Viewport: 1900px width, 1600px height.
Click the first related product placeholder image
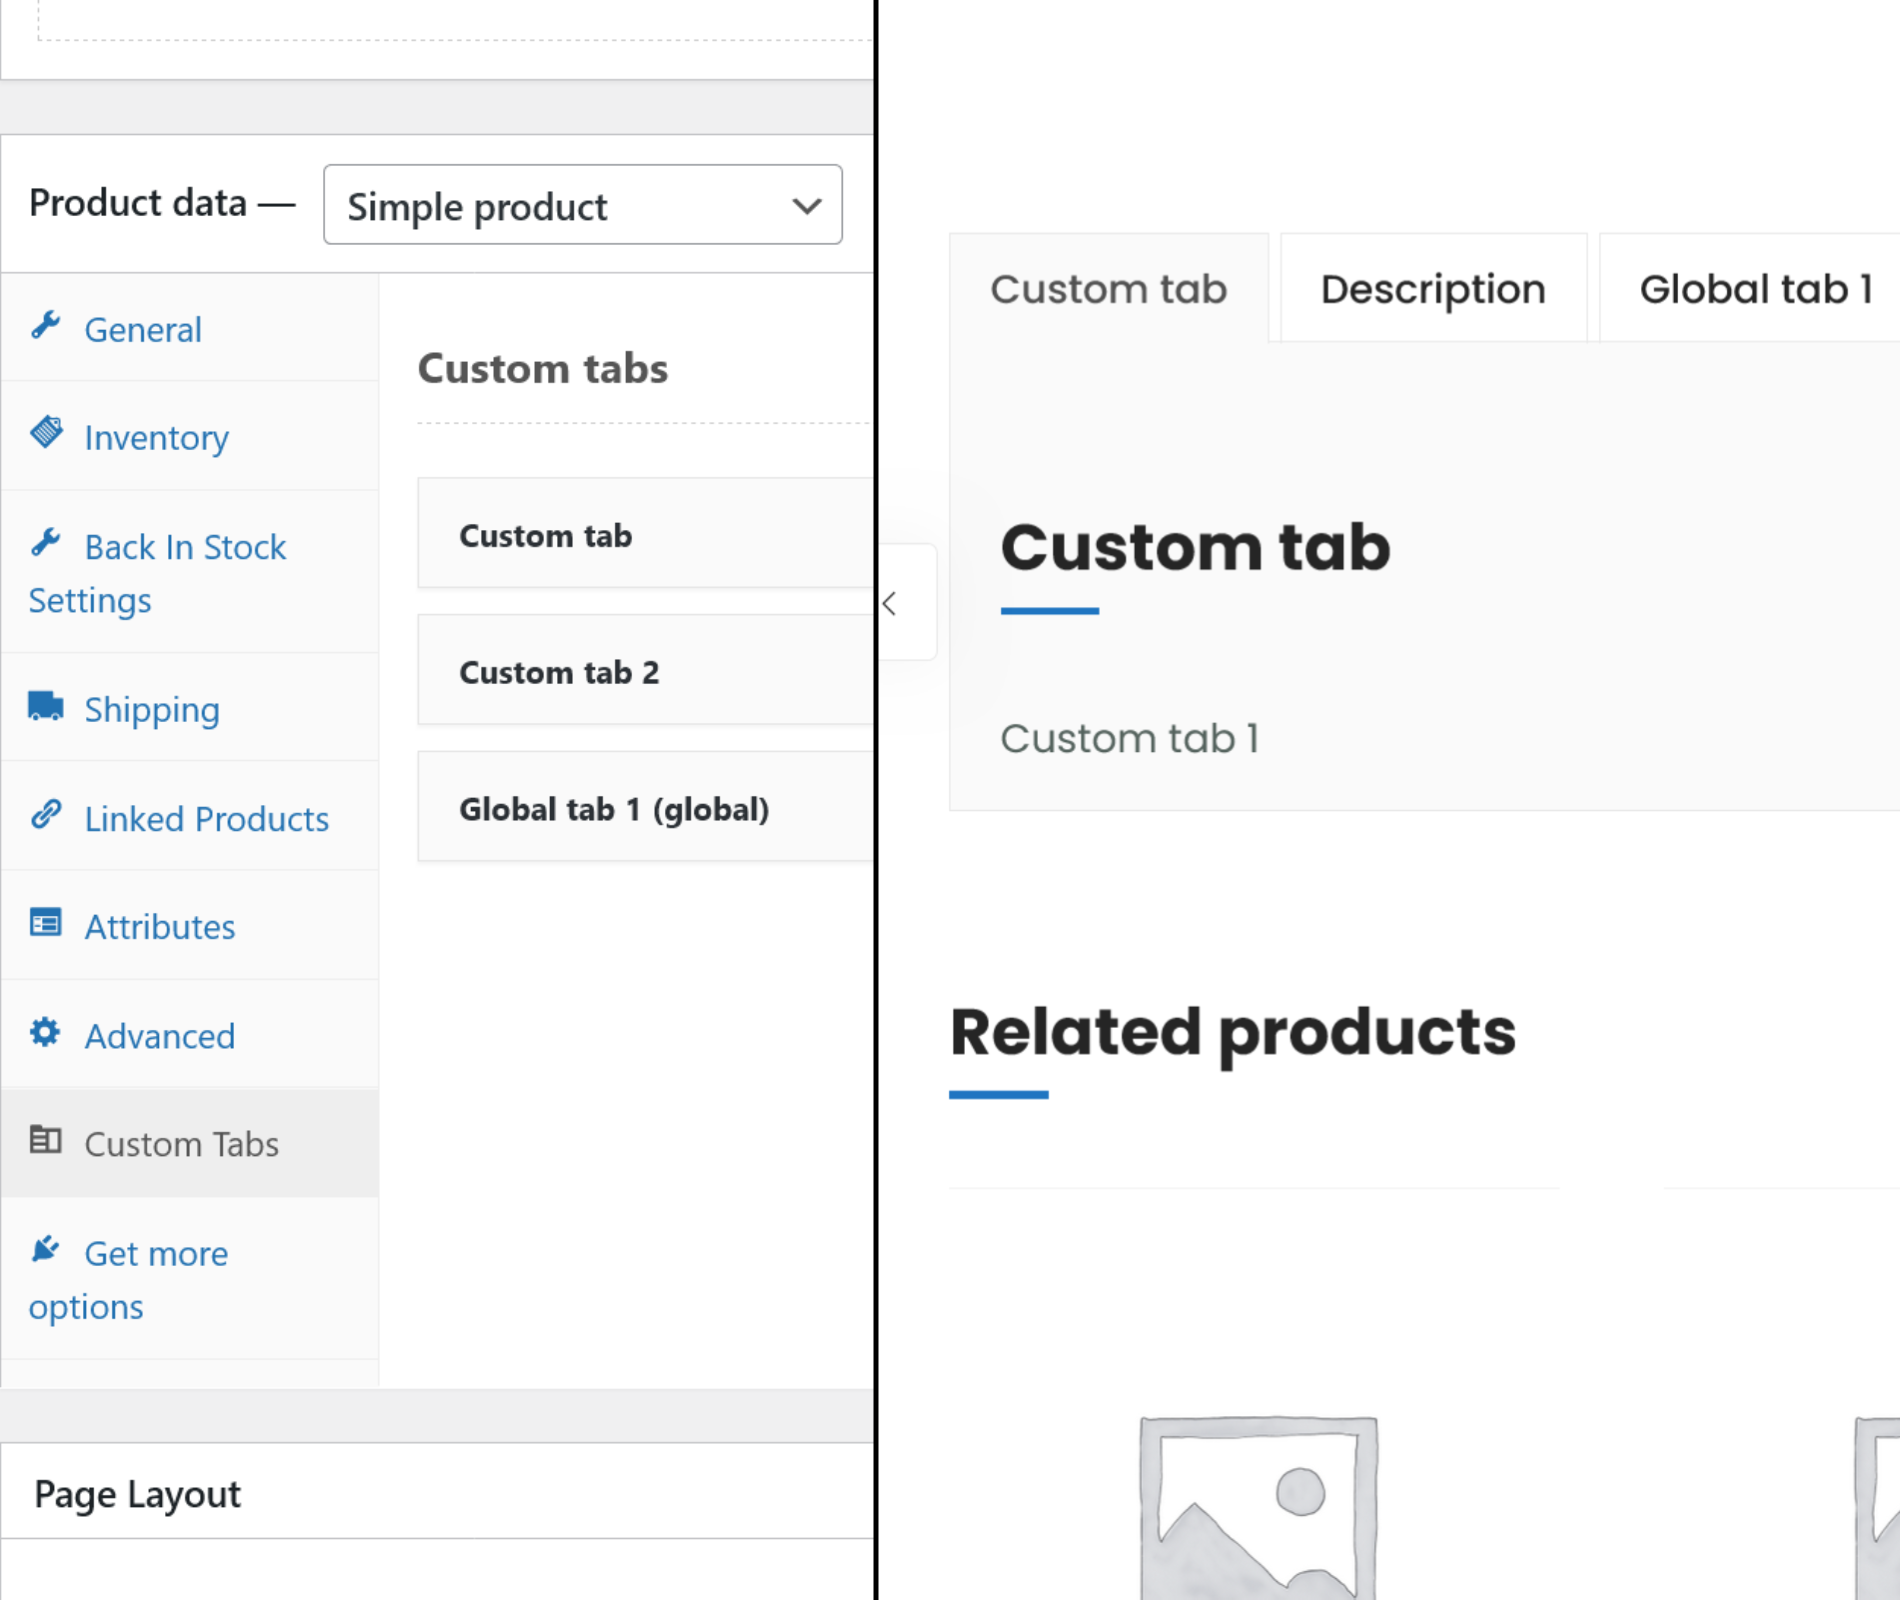pyautogui.click(x=1258, y=1506)
